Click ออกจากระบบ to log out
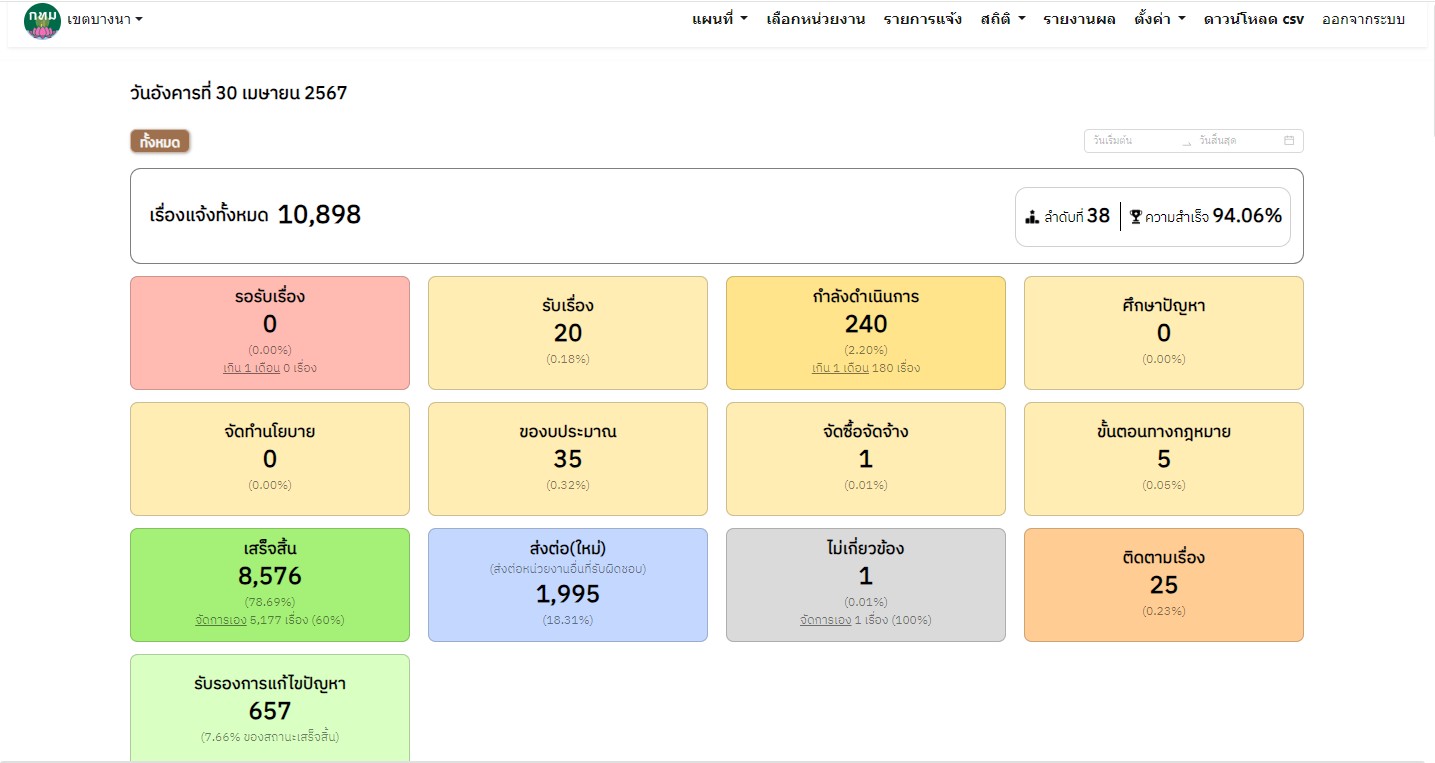Image resolution: width=1435 pixels, height=763 pixels. coord(1363,19)
